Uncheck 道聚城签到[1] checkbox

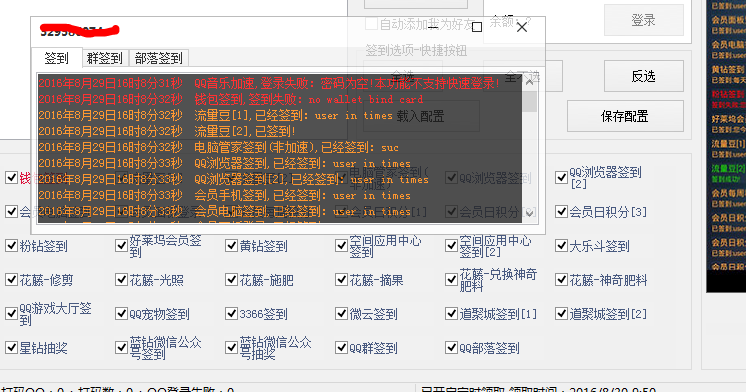click(451, 314)
